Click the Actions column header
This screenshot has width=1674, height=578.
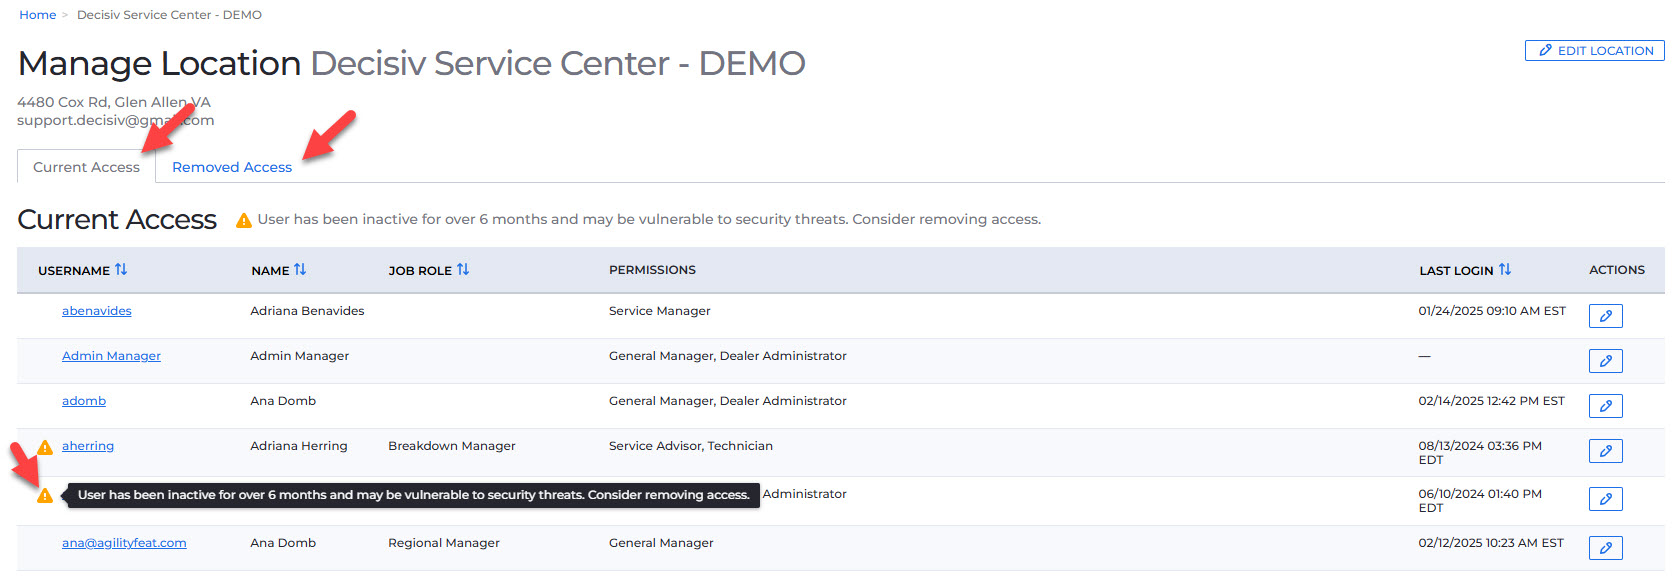[x=1617, y=270]
